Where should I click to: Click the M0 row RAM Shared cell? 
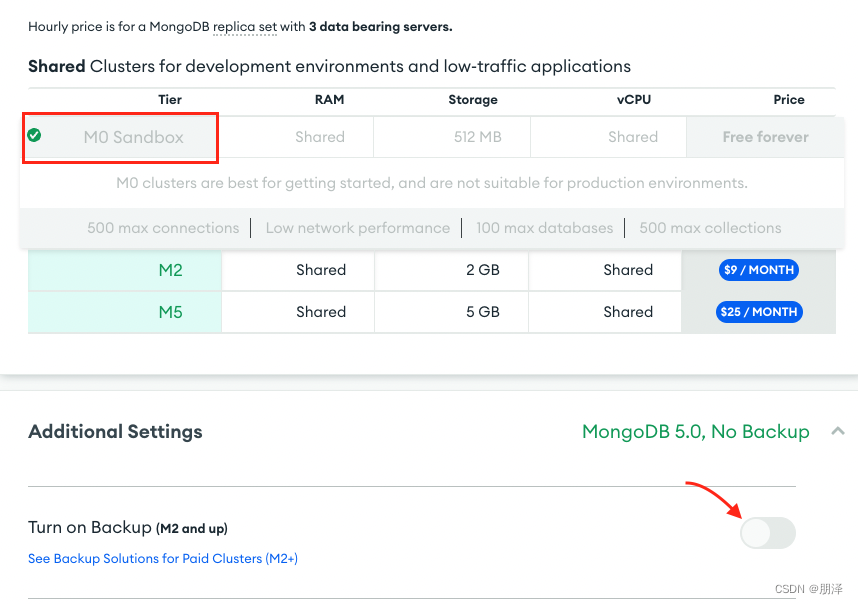[296, 137]
